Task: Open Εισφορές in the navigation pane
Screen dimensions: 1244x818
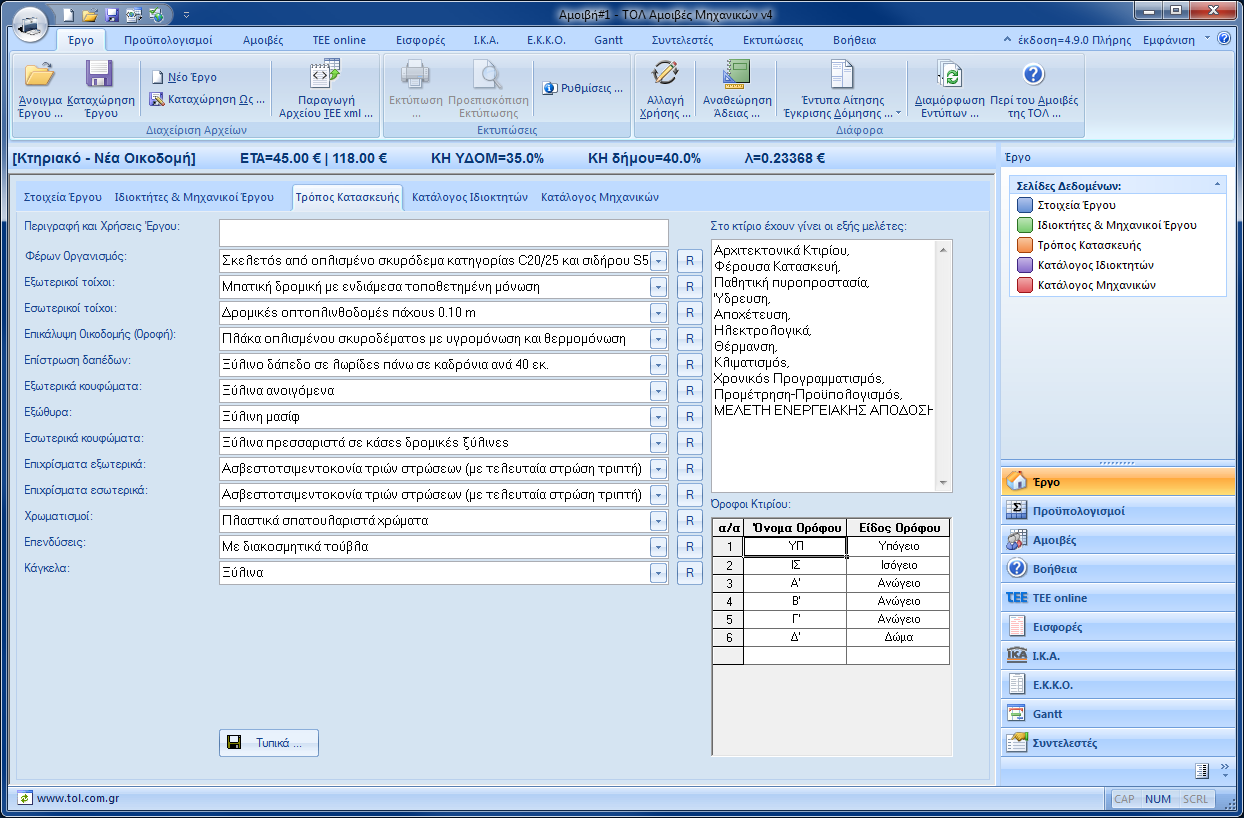Action: pos(1118,627)
